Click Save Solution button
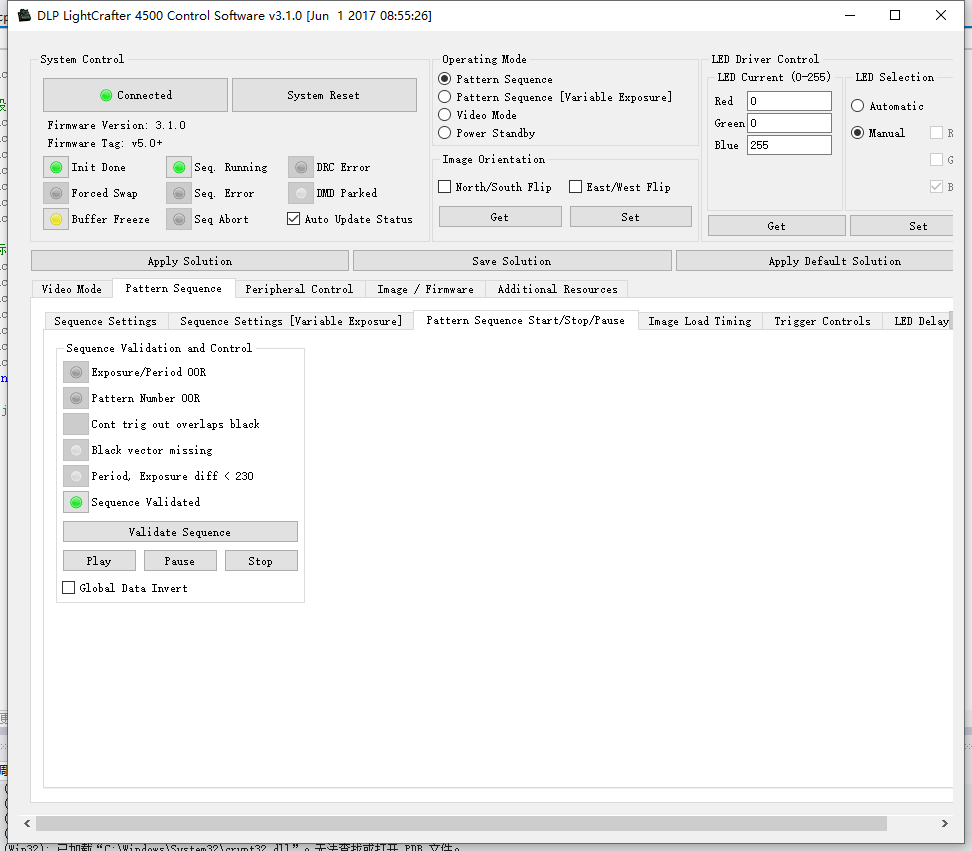The image size is (972, 851). [x=512, y=261]
